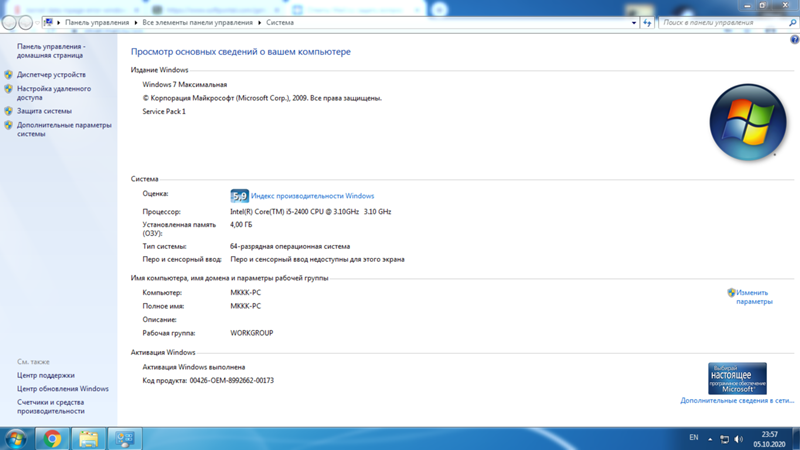
Task: Go to Панель управления домашняя страница
Action: pos(51,51)
